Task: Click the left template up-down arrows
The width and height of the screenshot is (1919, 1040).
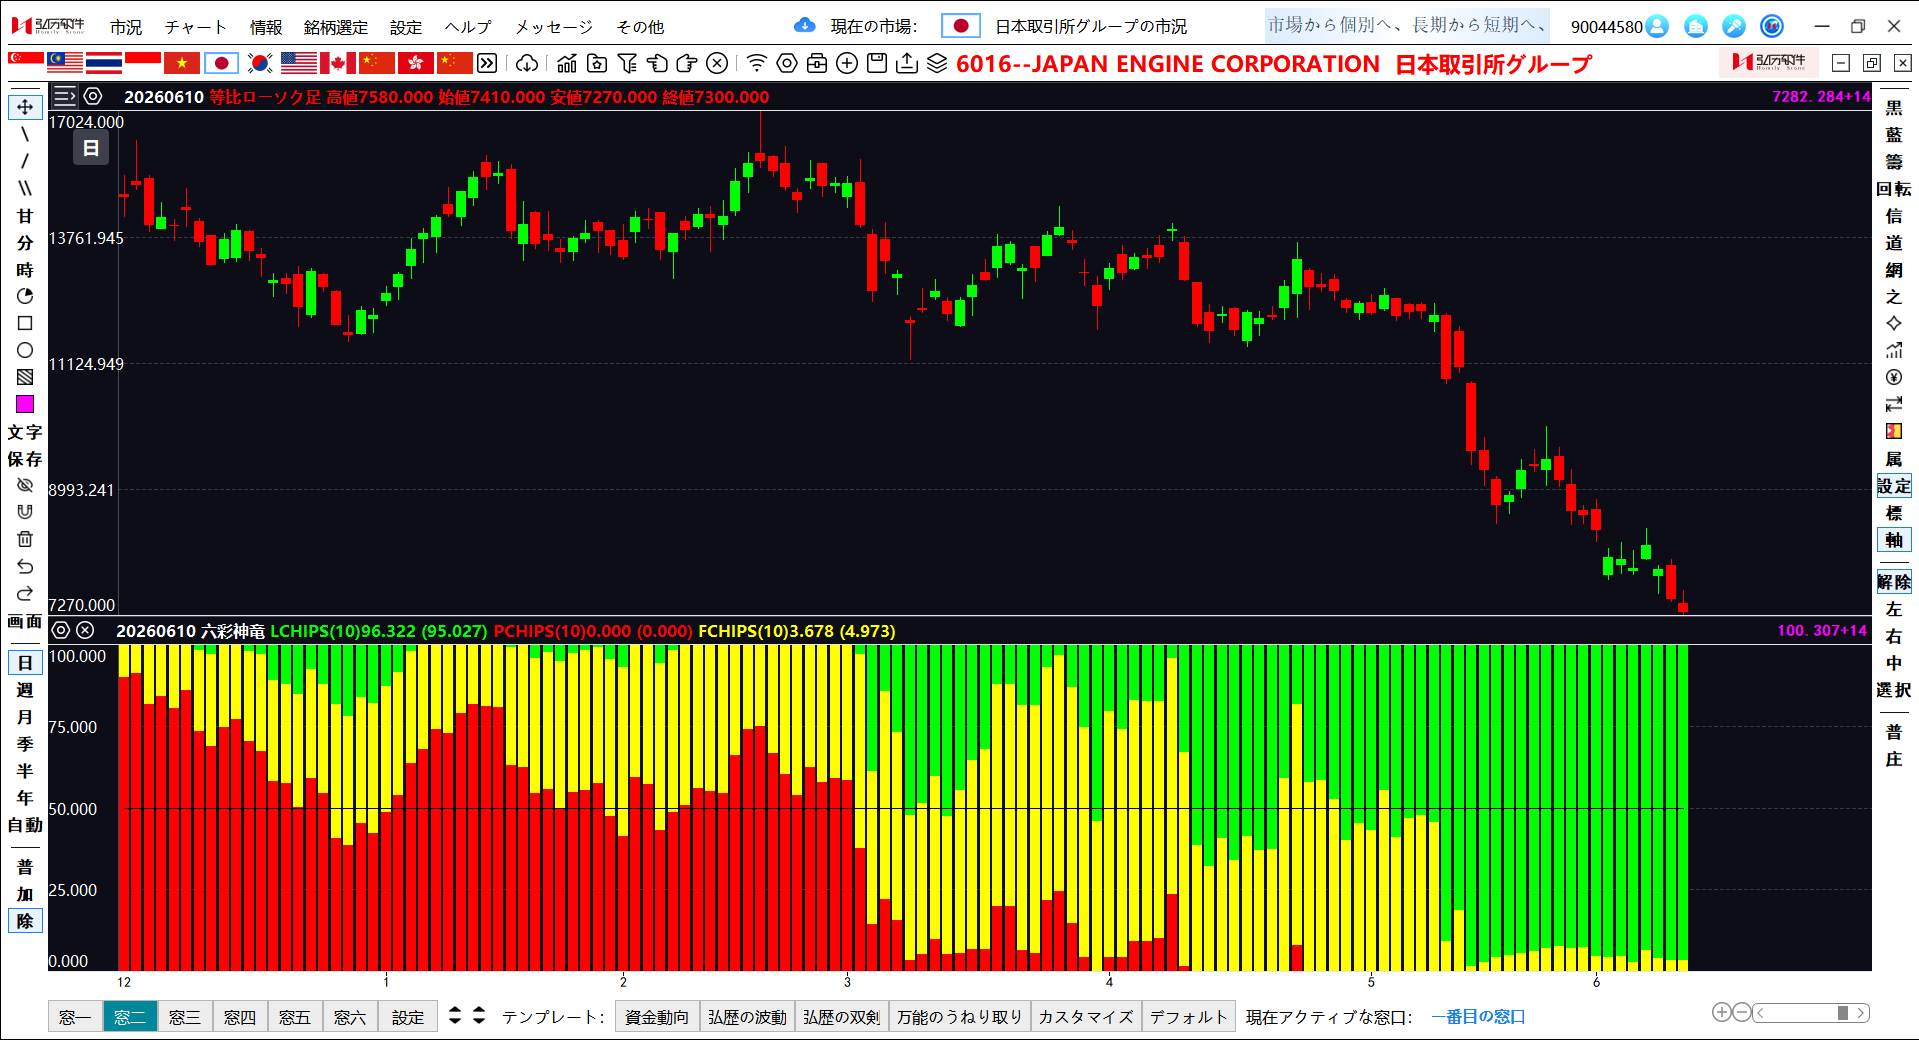Action: click(455, 1016)
